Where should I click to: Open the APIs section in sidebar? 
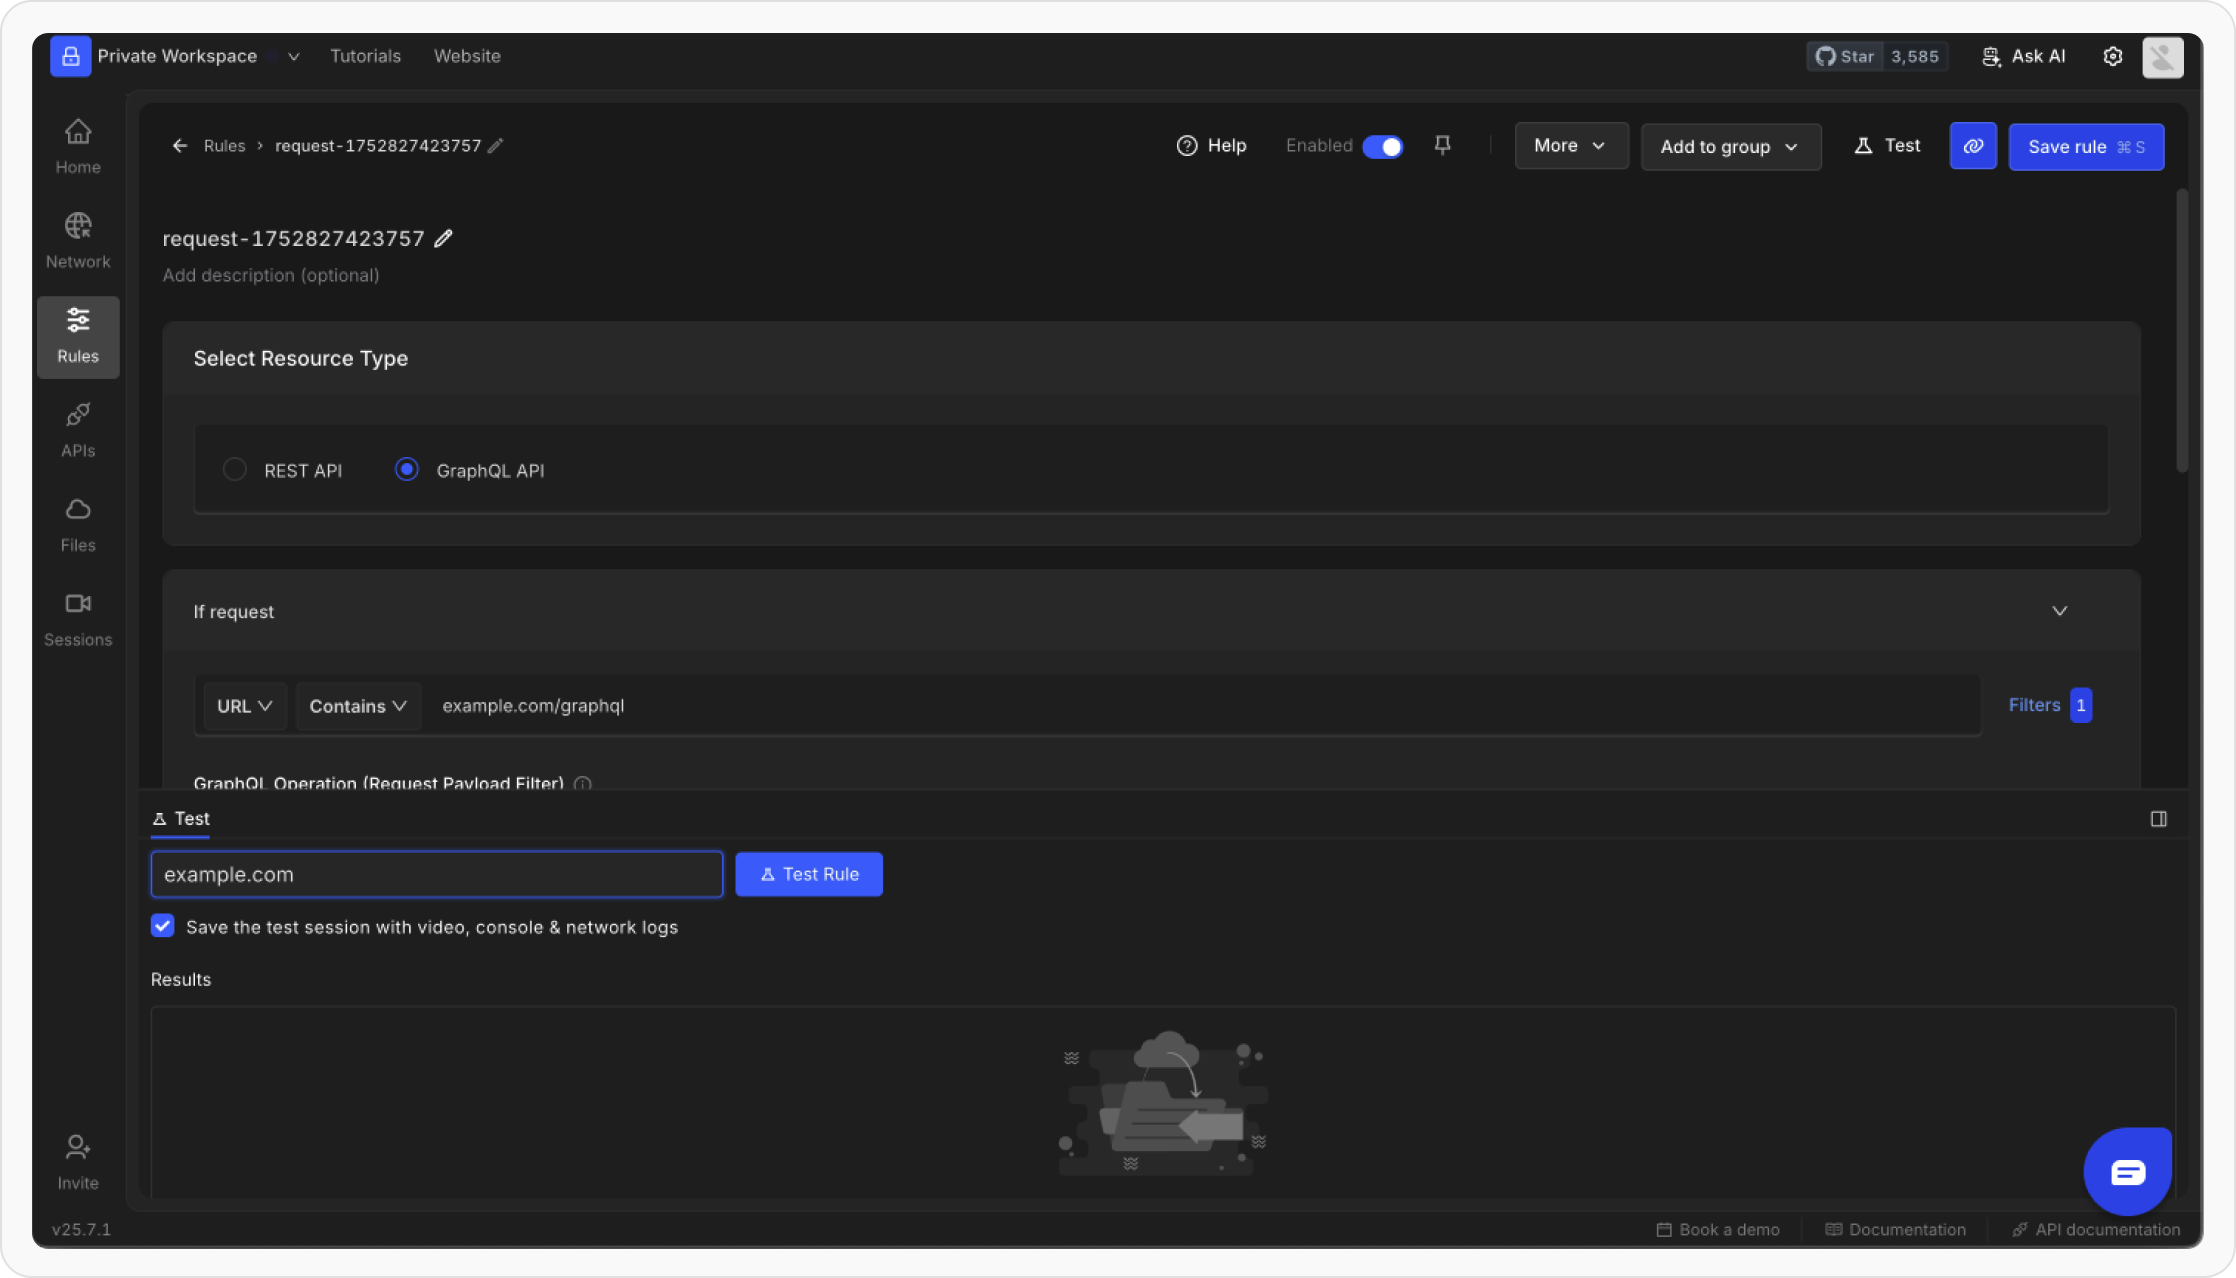point(78,430)
